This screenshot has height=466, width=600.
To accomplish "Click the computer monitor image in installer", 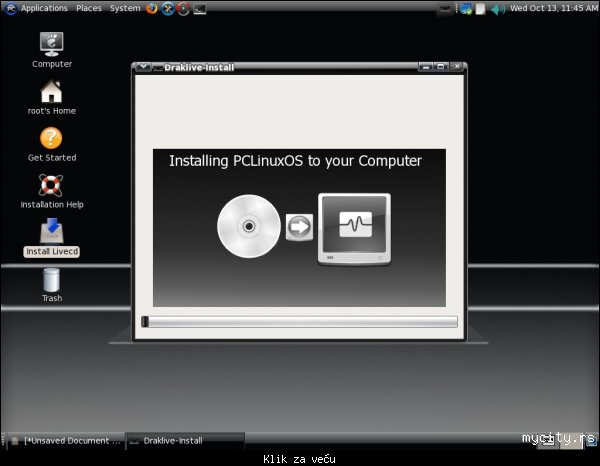I will [x=354, y=229].
